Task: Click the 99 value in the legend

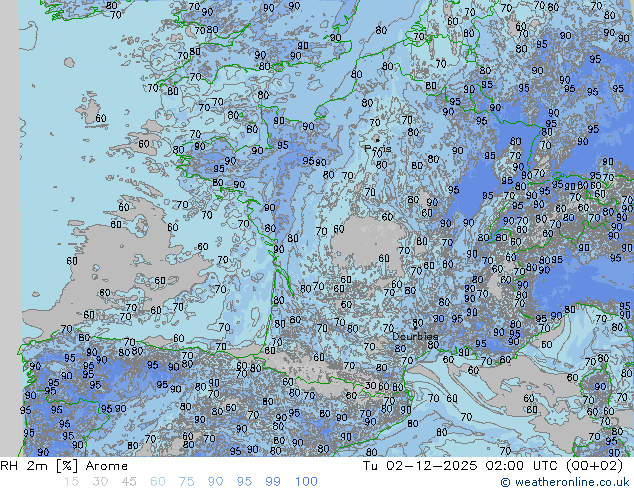Action: (x=273, y=482)
